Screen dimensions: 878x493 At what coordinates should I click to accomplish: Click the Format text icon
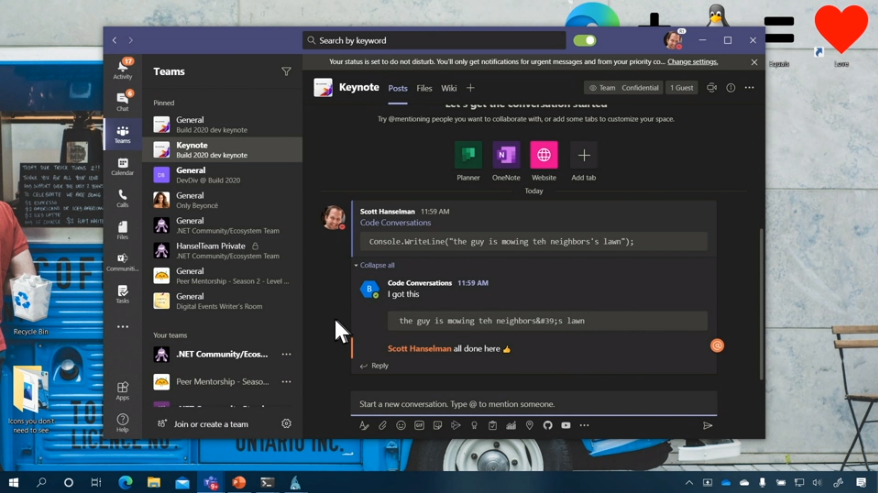(364, 425)
